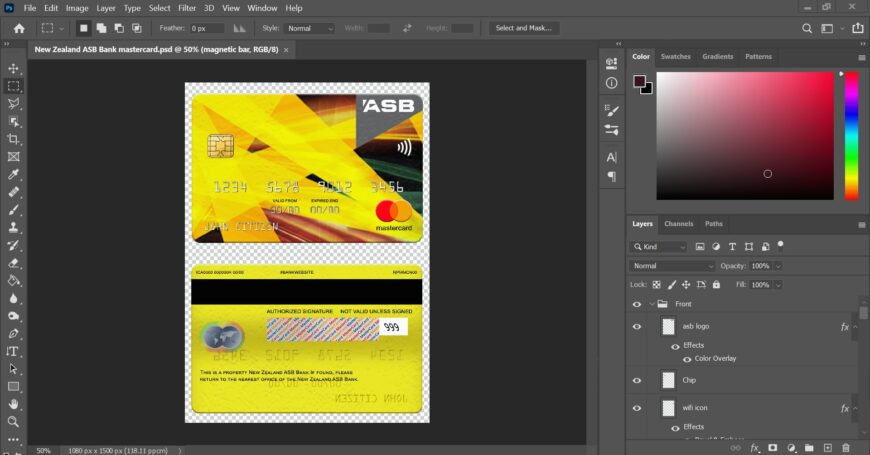Click the hue slider bar
870x455 pixels.
(852, 136)
